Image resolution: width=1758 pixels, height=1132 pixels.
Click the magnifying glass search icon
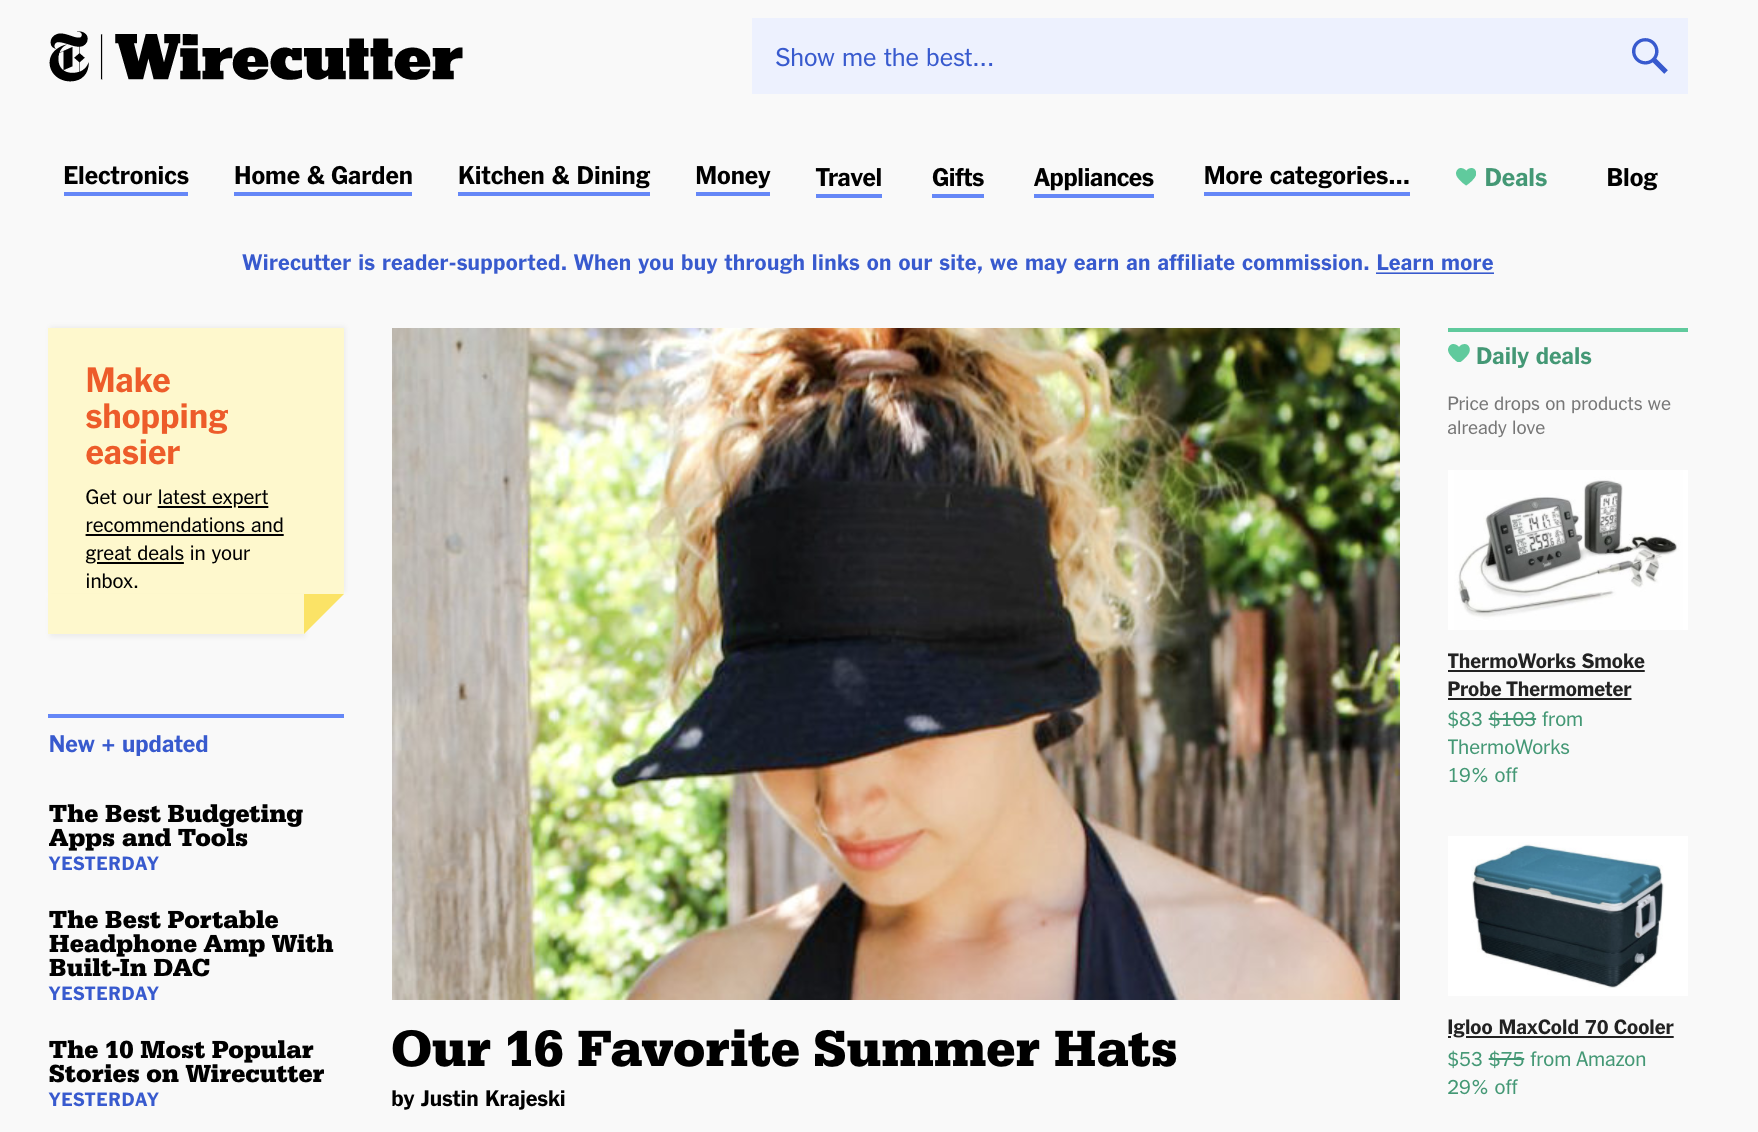(1649, 56)
